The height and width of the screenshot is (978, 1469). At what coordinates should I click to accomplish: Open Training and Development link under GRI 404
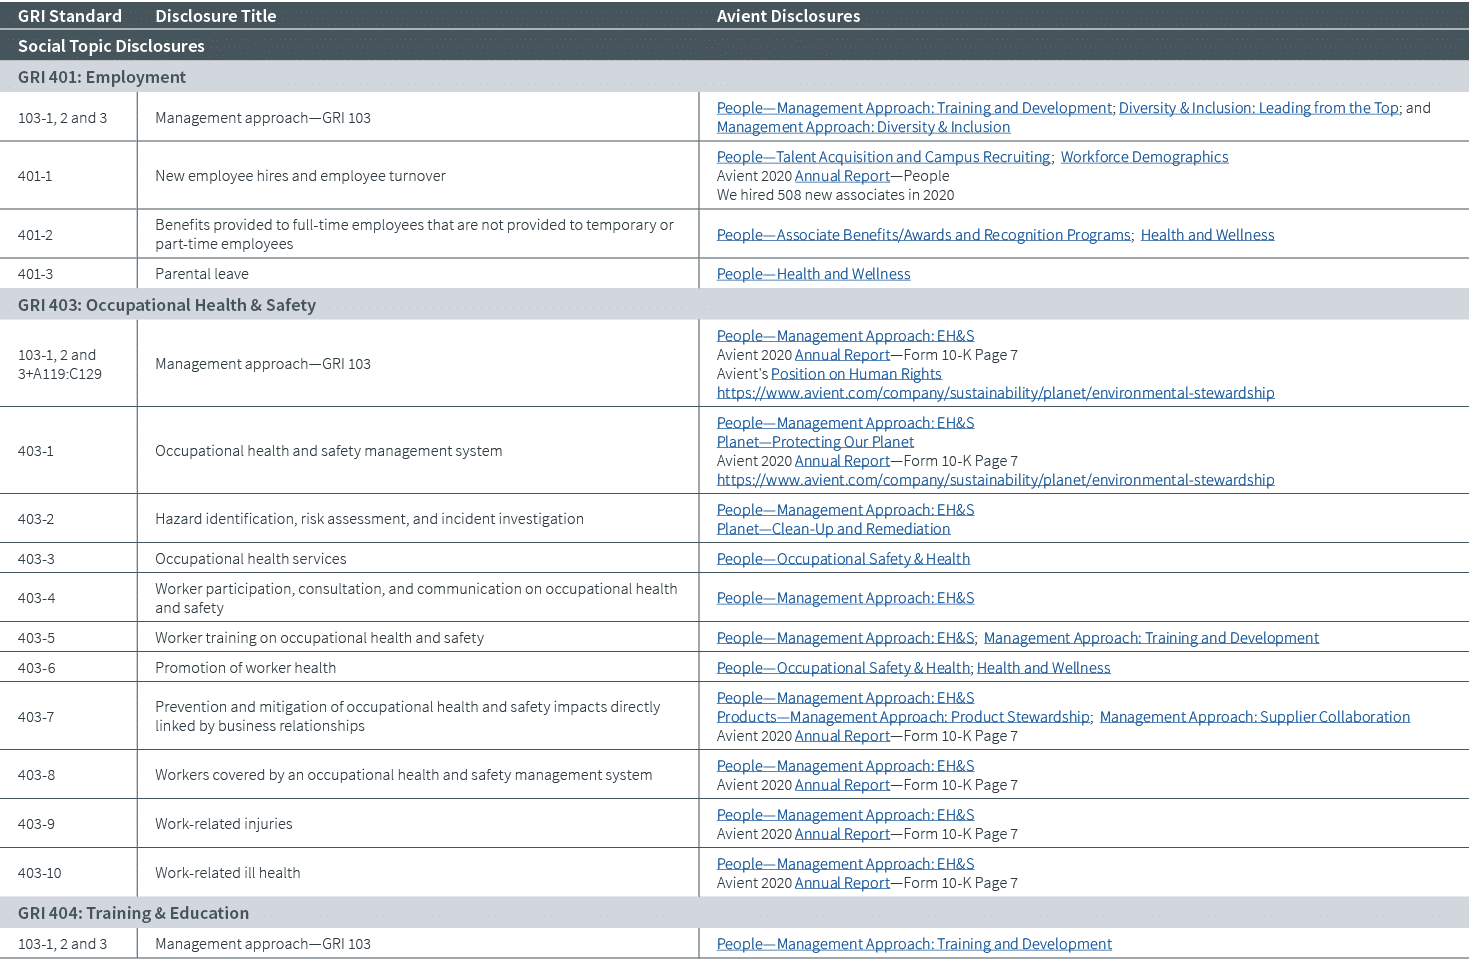click(914, 944)
